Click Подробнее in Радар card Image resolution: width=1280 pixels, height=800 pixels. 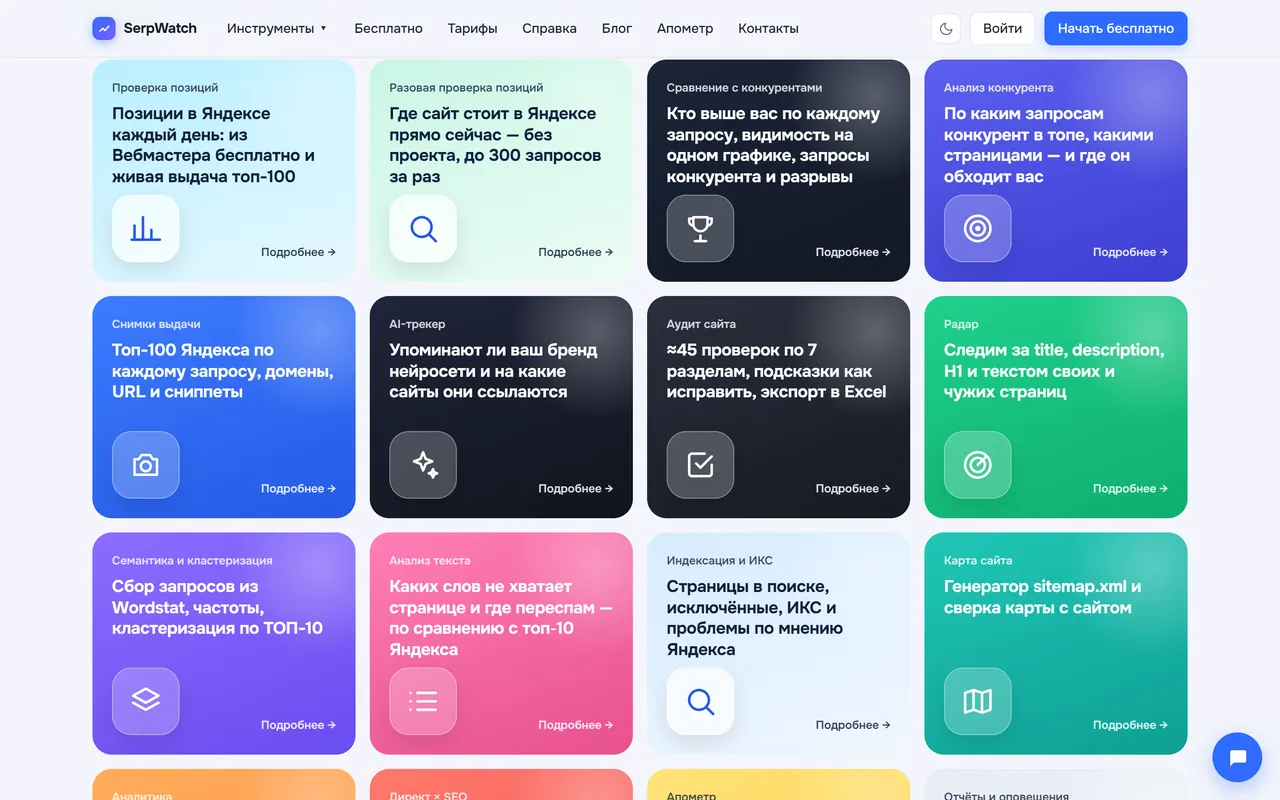coord(1130,489)
